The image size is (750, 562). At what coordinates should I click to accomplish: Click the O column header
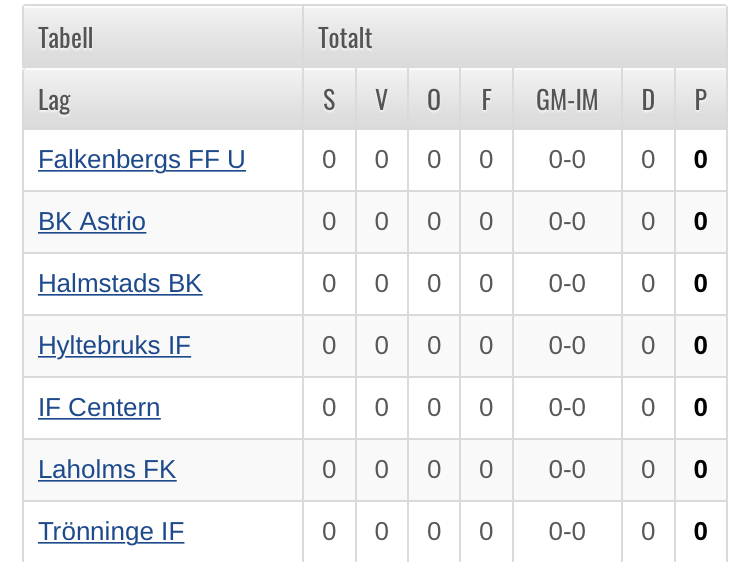(434, 100)
